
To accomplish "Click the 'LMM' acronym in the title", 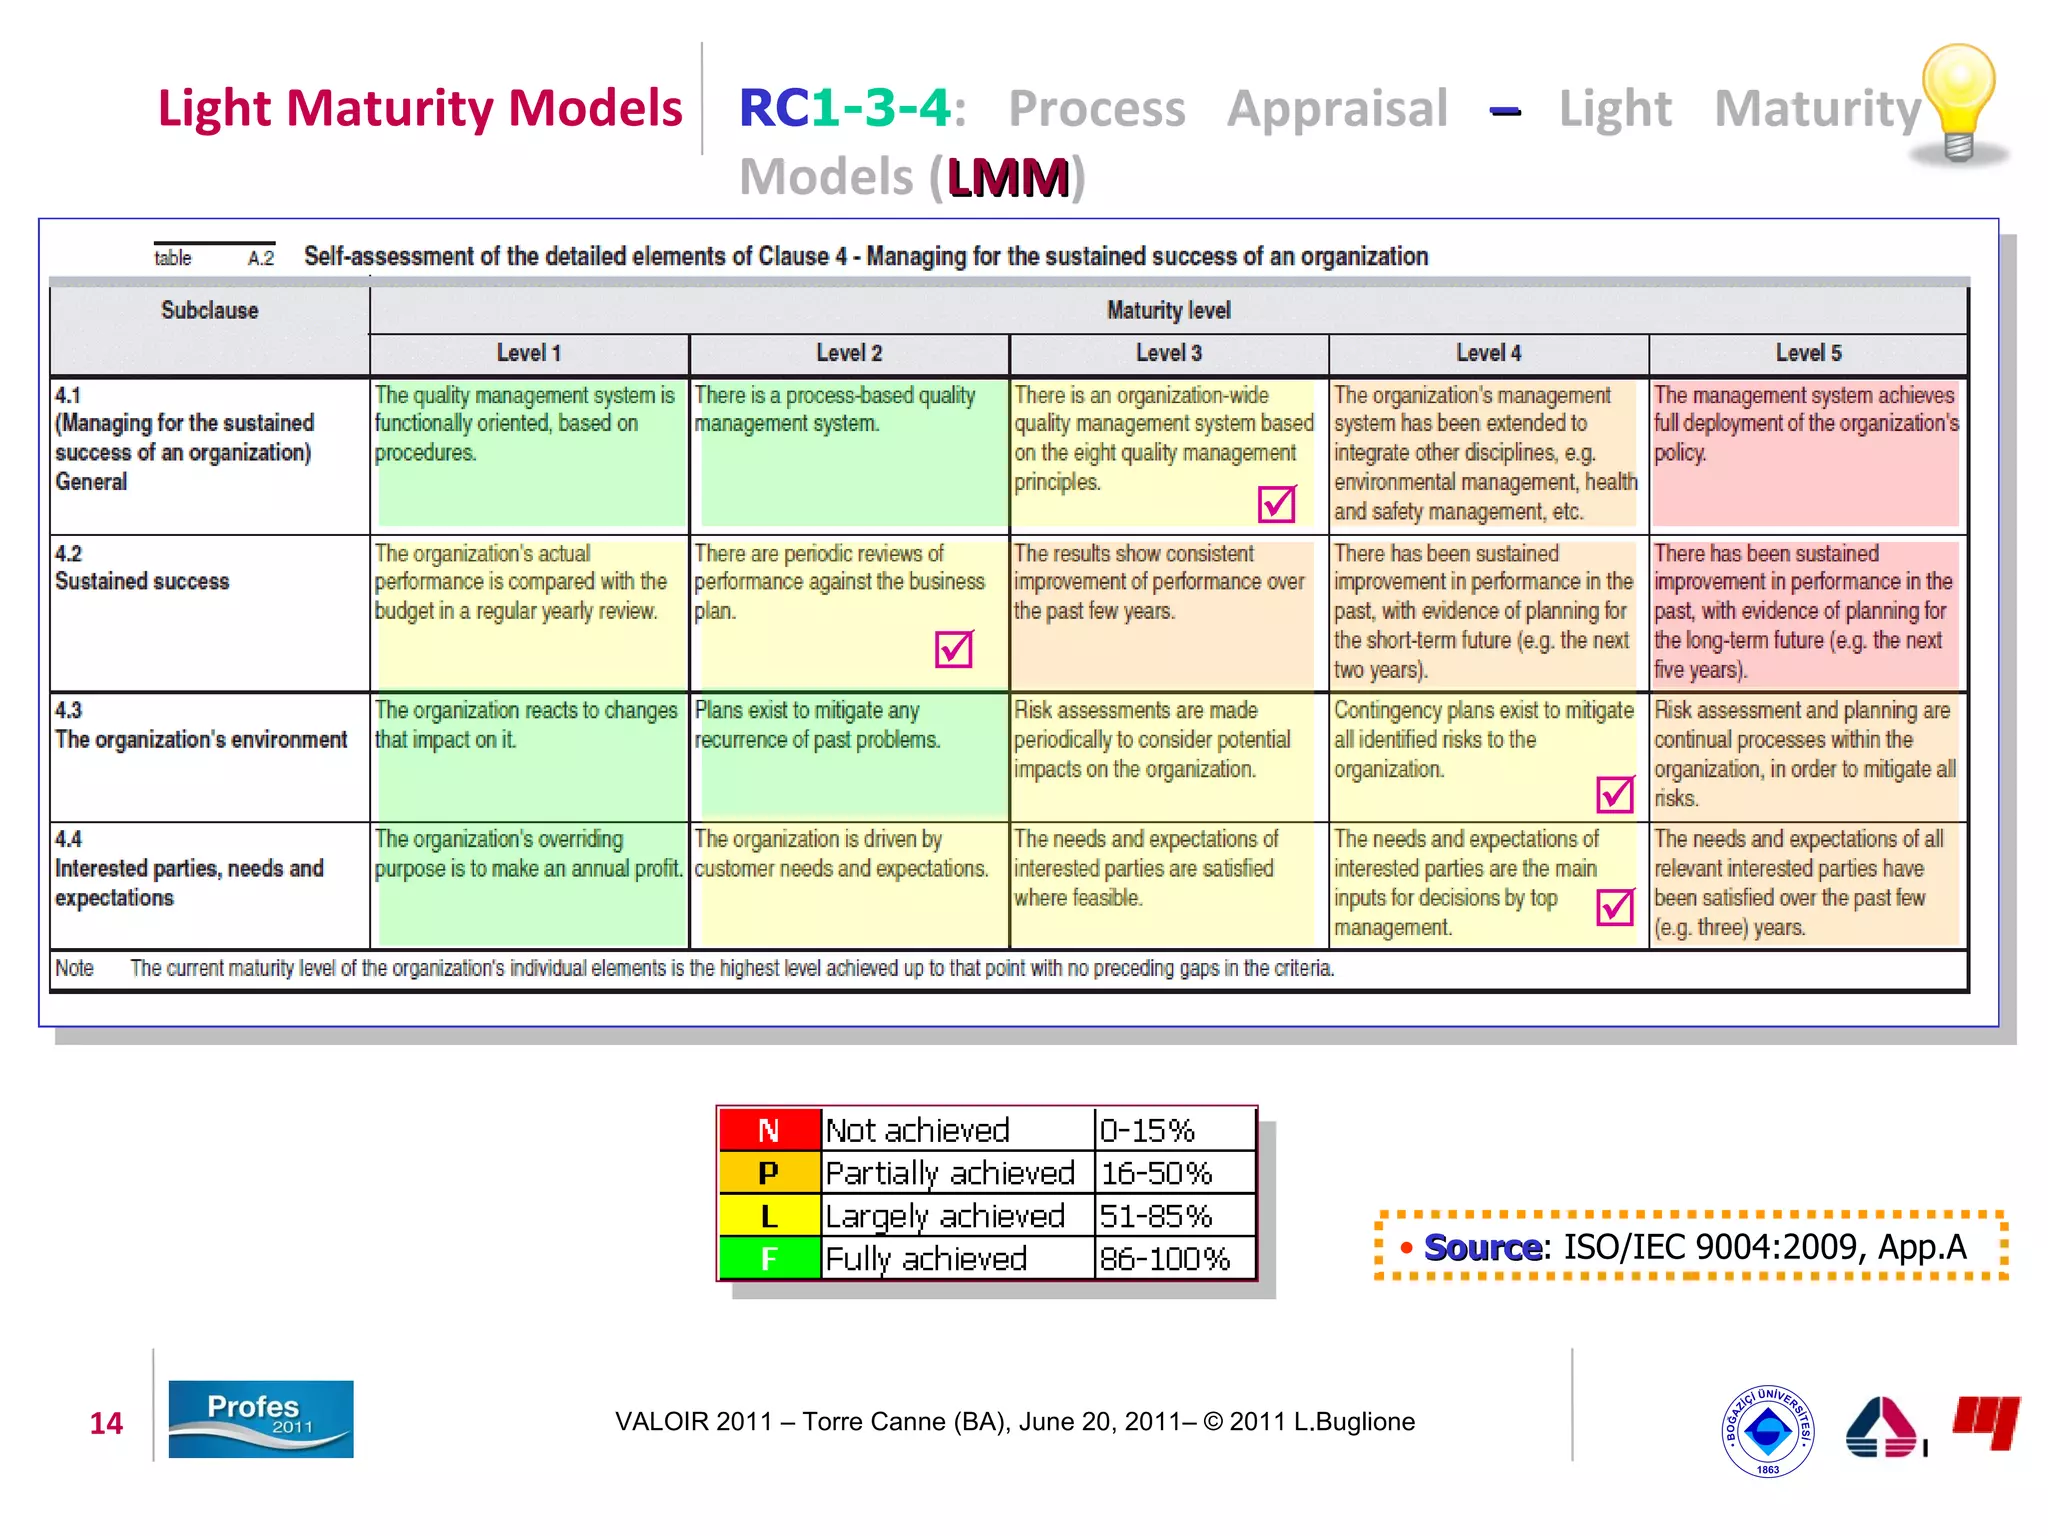I will tap(1008, 178).
